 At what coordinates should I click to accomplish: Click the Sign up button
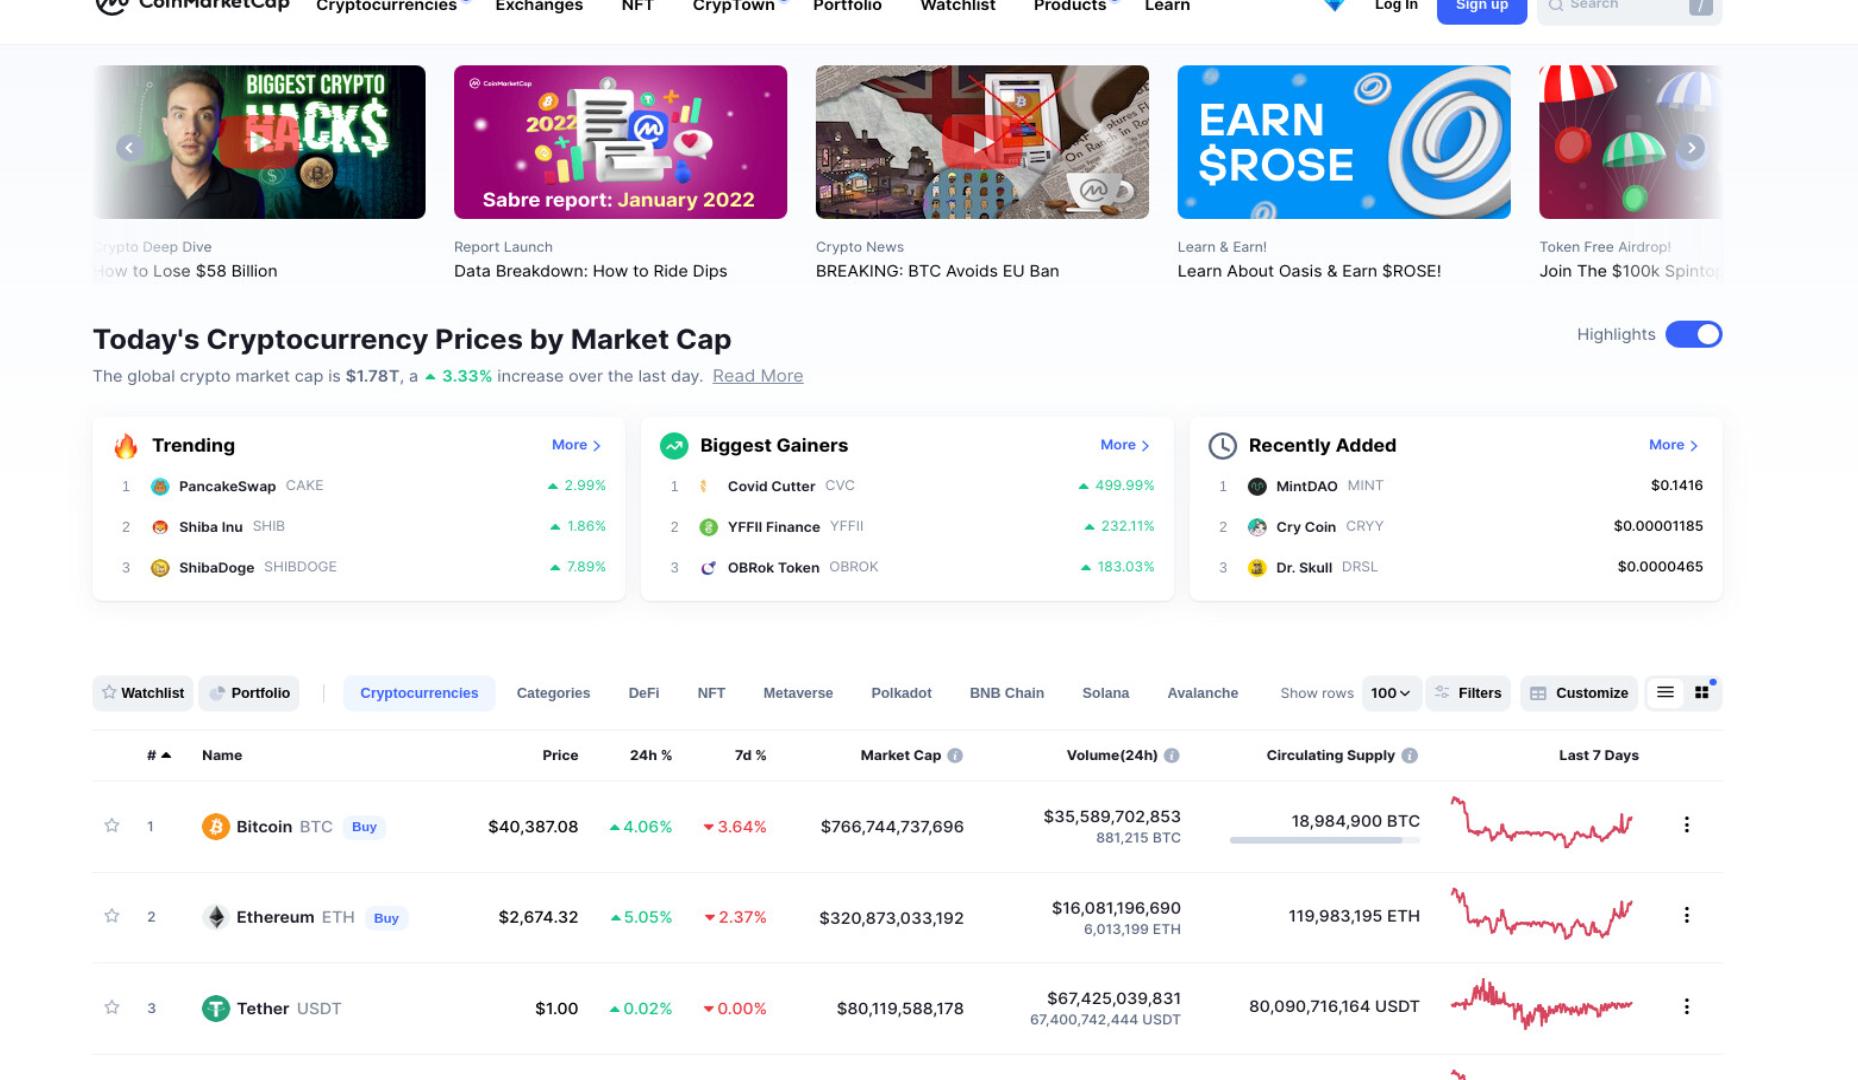(x=1481, y=8)
